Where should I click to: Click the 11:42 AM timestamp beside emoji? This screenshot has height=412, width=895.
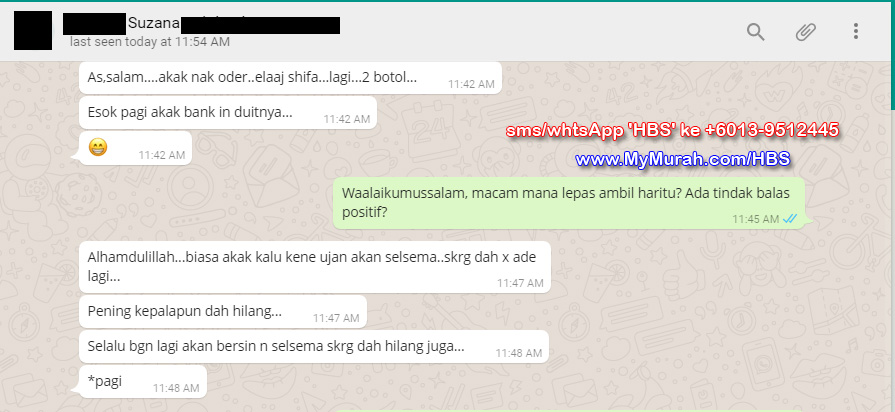pyautogui.click(x=162, y=155)
